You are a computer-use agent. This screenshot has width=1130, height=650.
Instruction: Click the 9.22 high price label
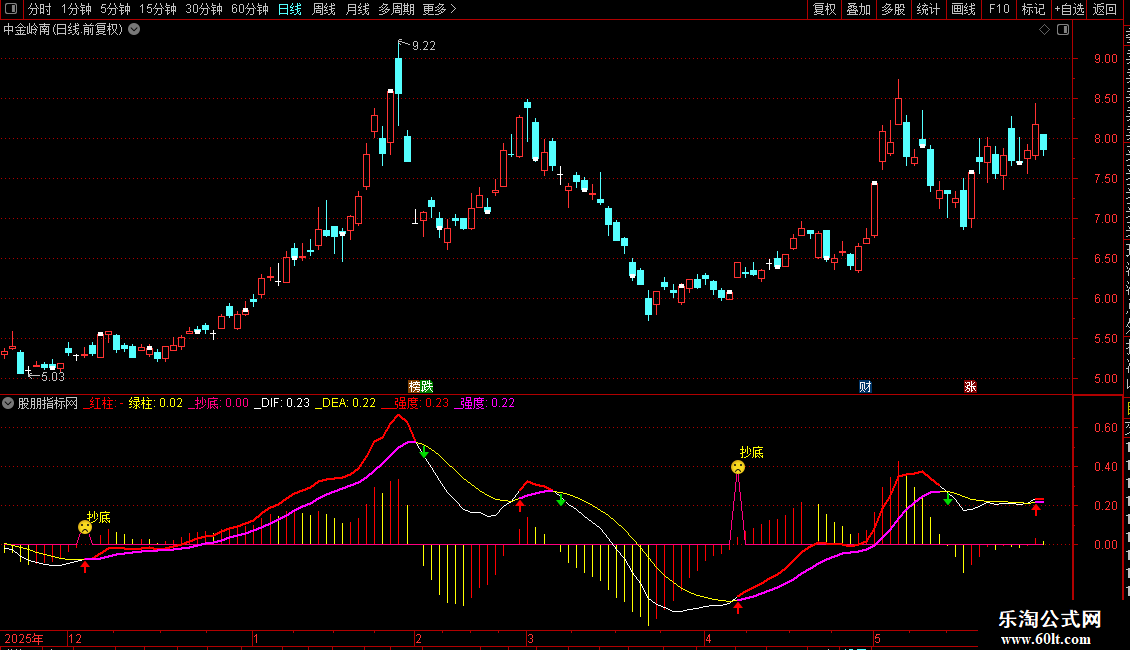(x=424, y=46)
